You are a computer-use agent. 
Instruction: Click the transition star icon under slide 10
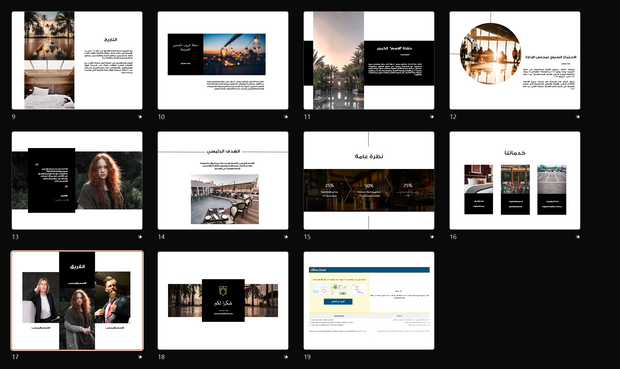[x=286, y=117]
